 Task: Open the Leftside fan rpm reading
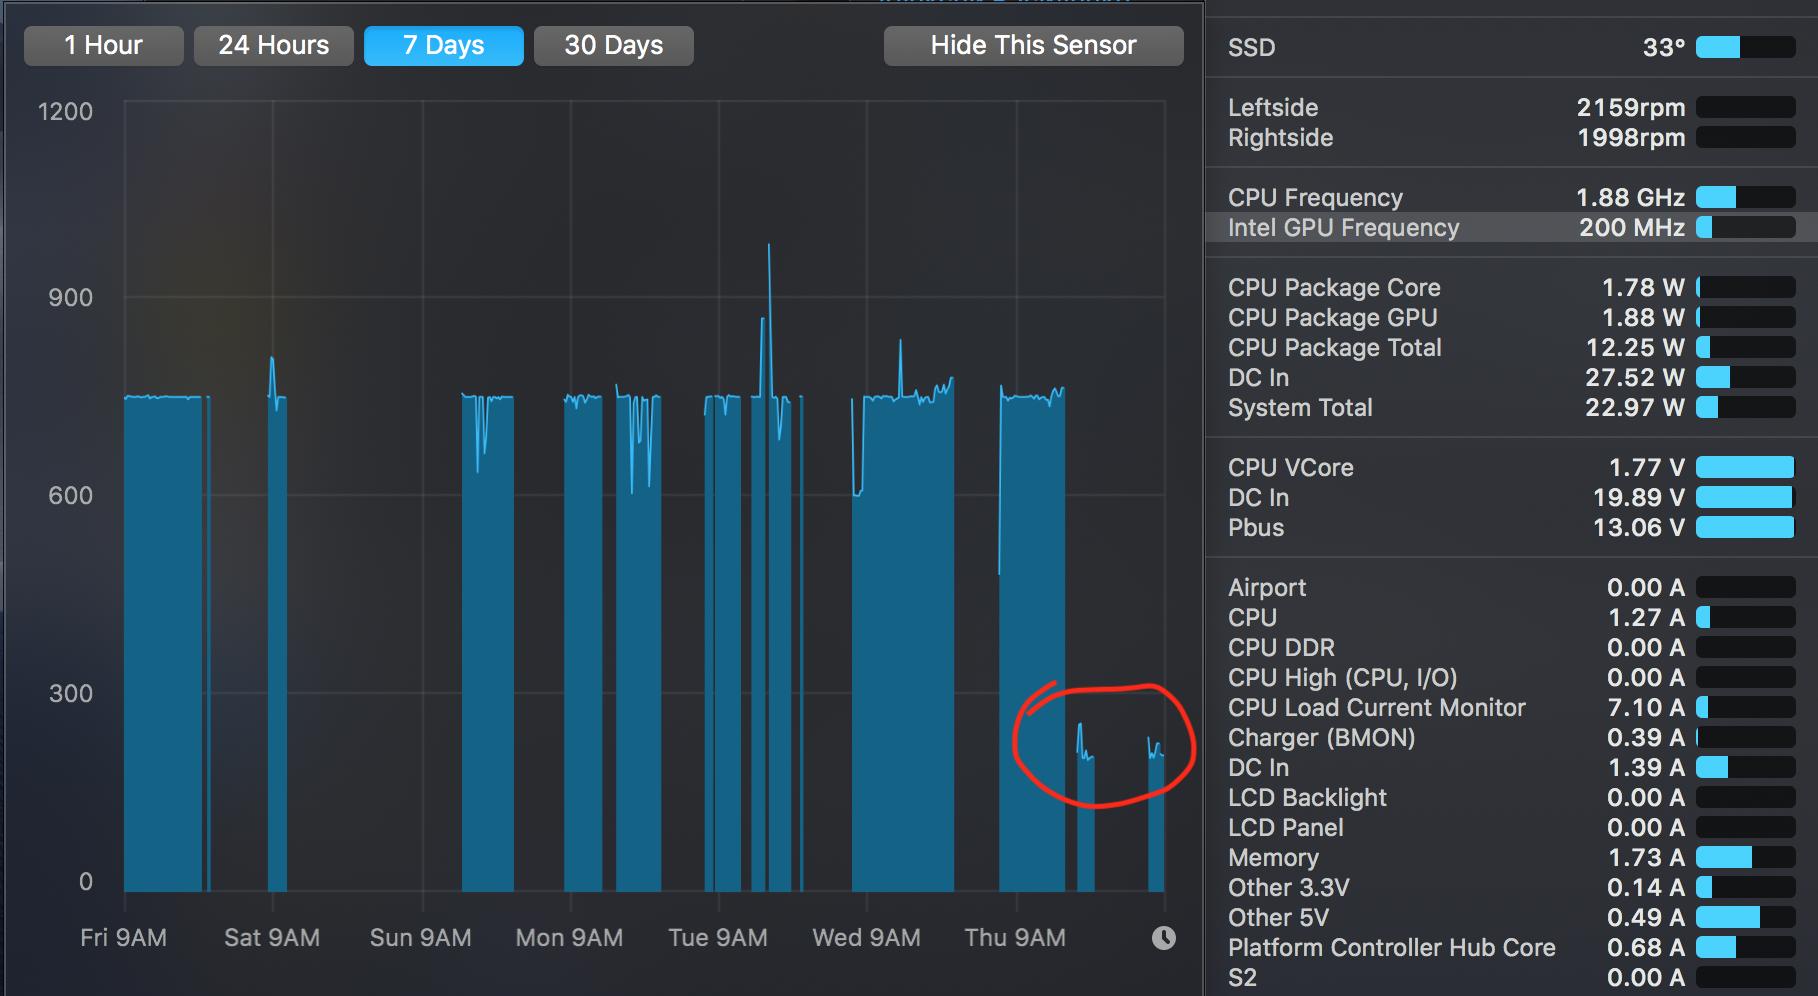point(1631,107)
